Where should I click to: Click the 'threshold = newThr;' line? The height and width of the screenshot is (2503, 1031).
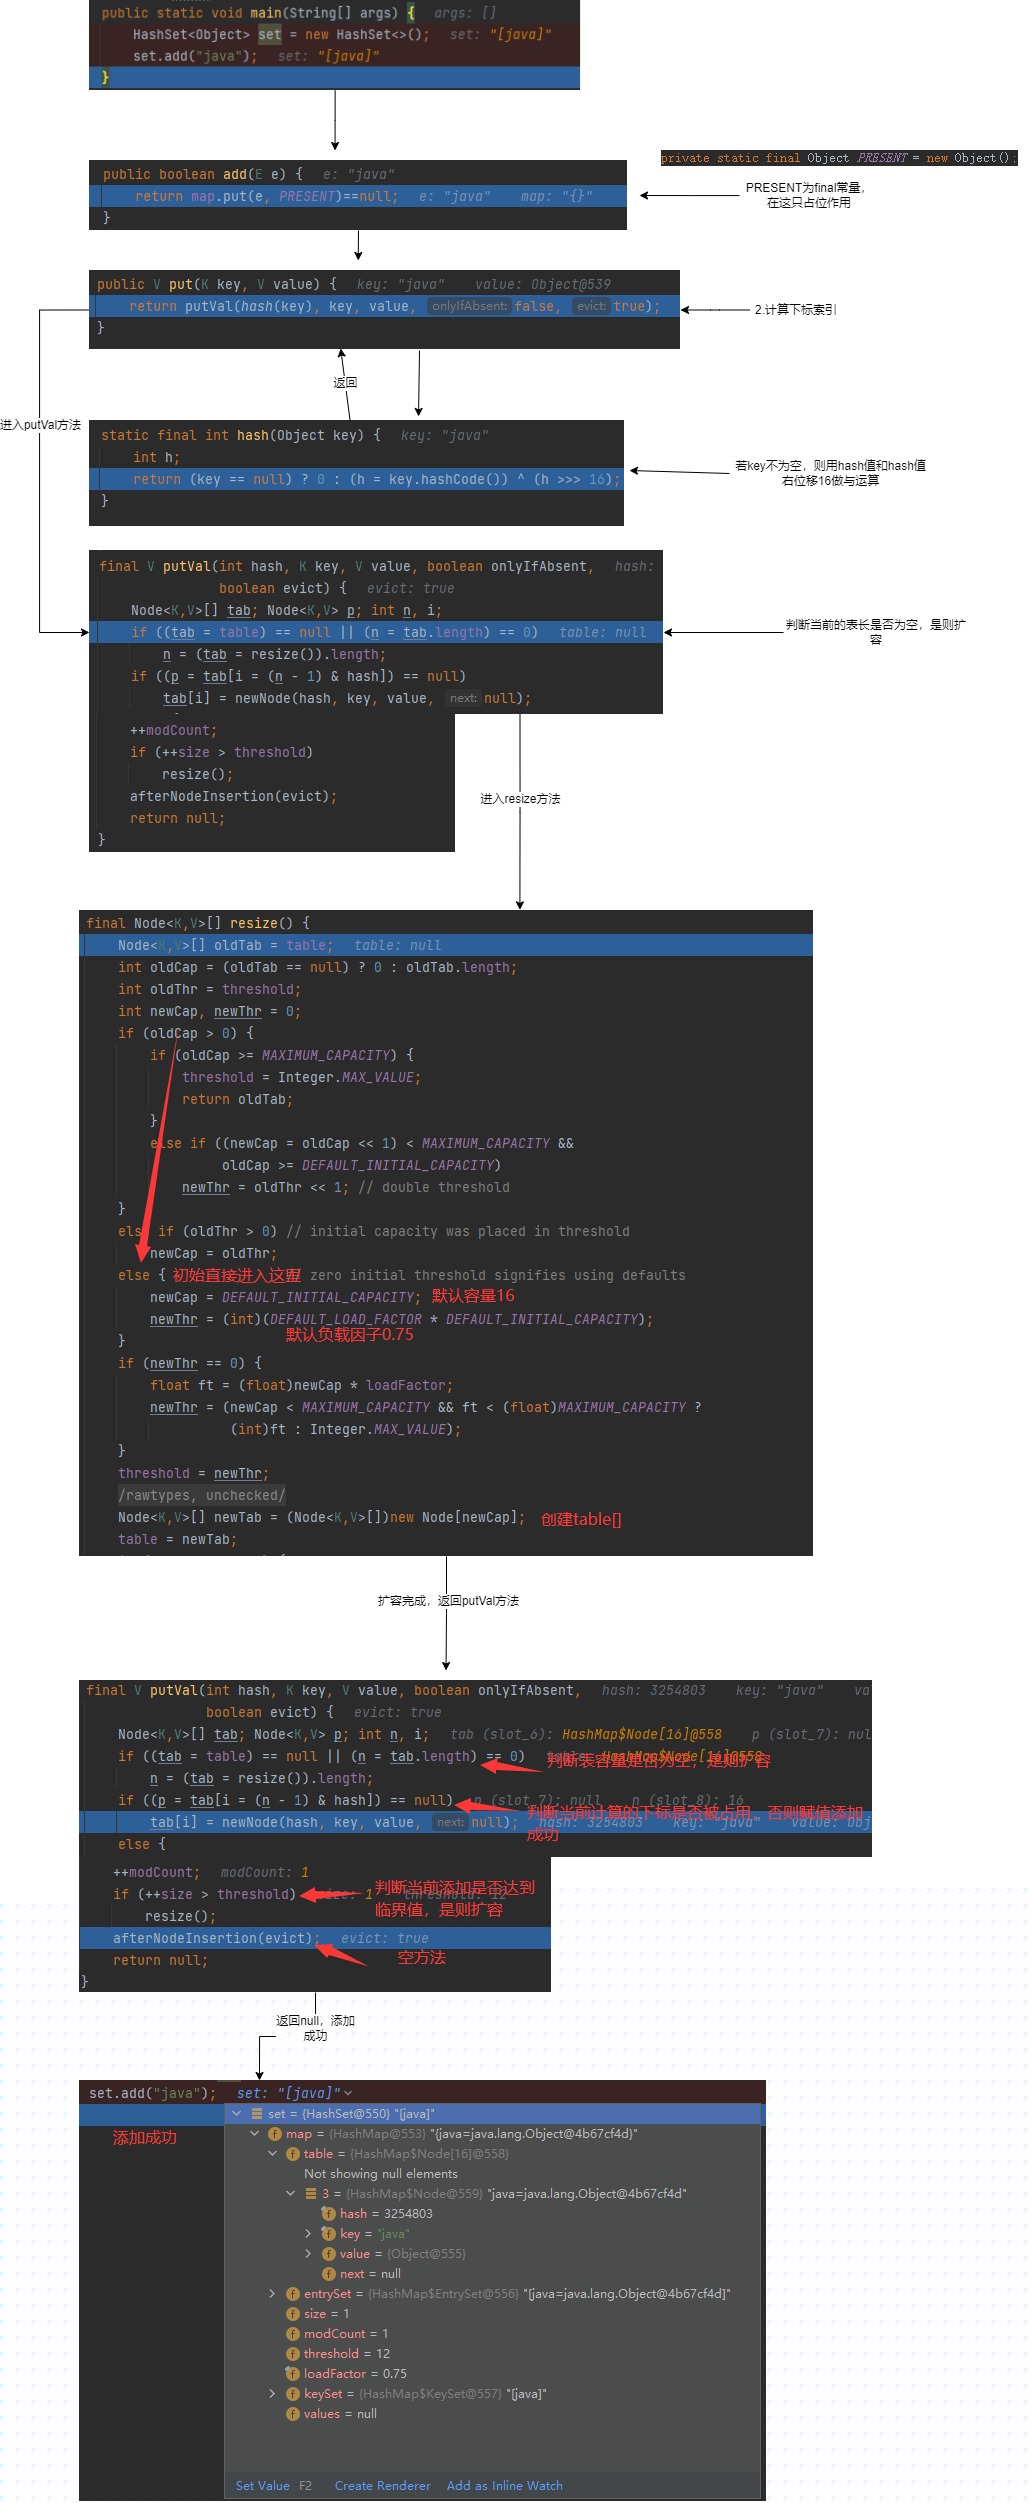click(x=193, y=1473)
